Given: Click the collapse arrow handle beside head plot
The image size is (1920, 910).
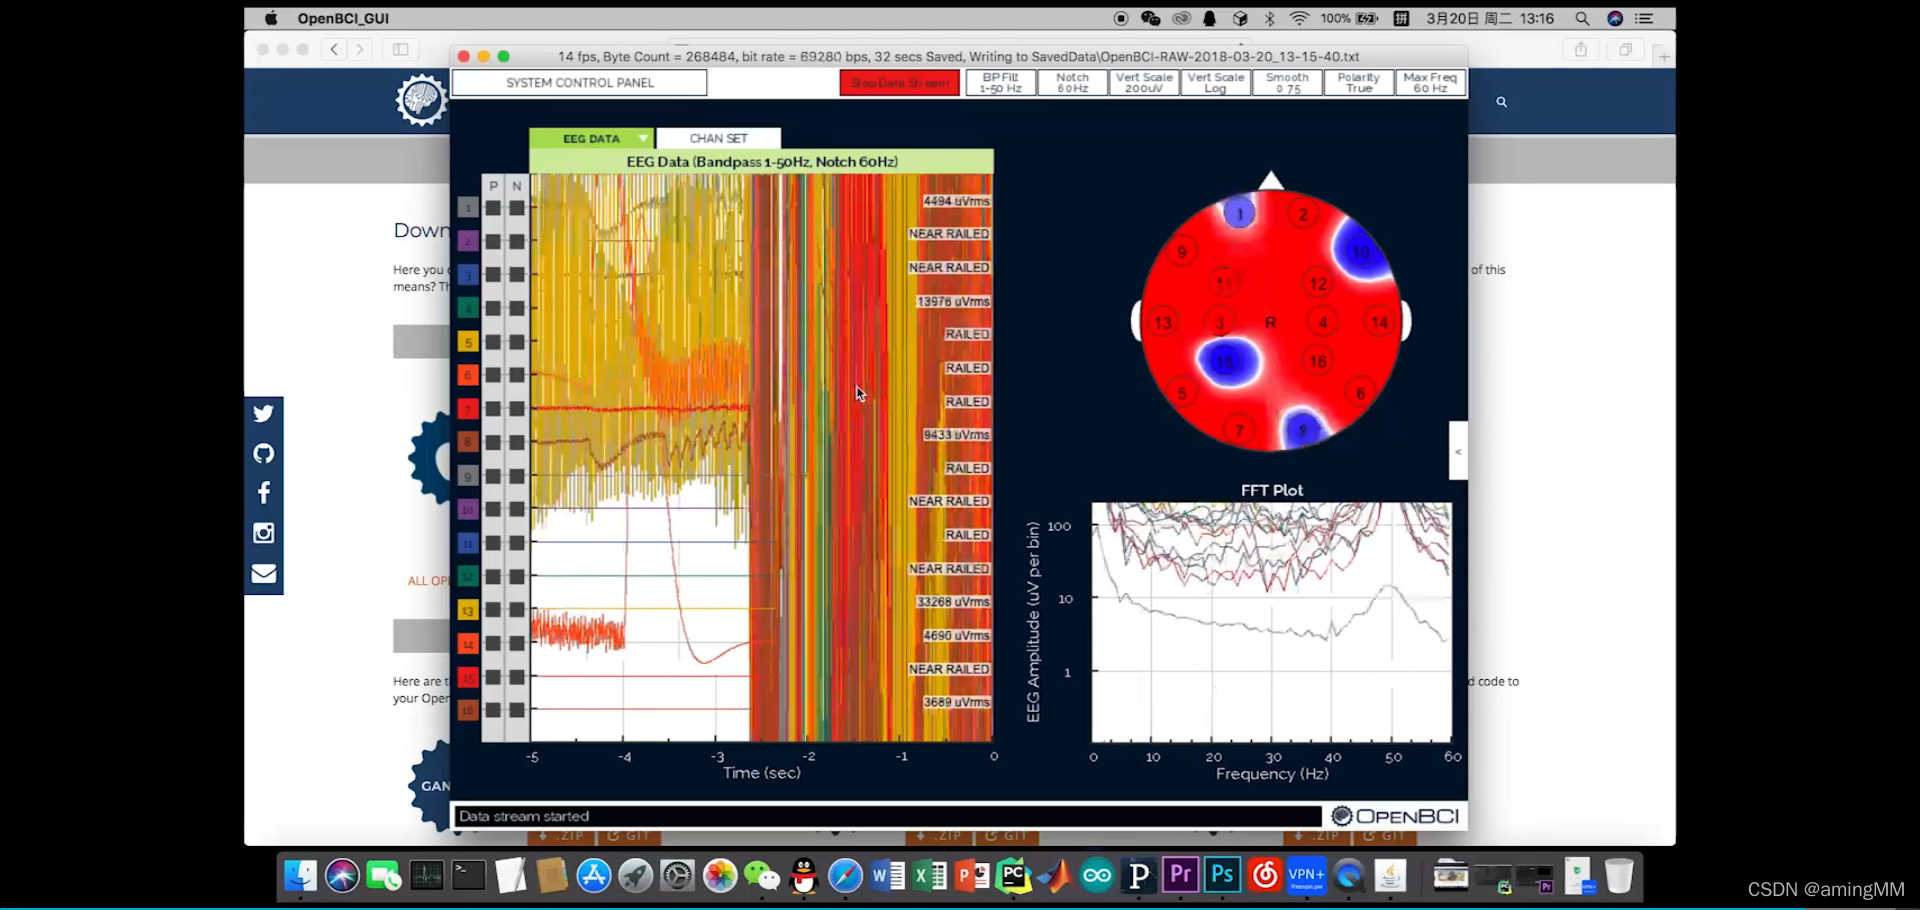Looking at the screenshot, I should coord(1458,451).
